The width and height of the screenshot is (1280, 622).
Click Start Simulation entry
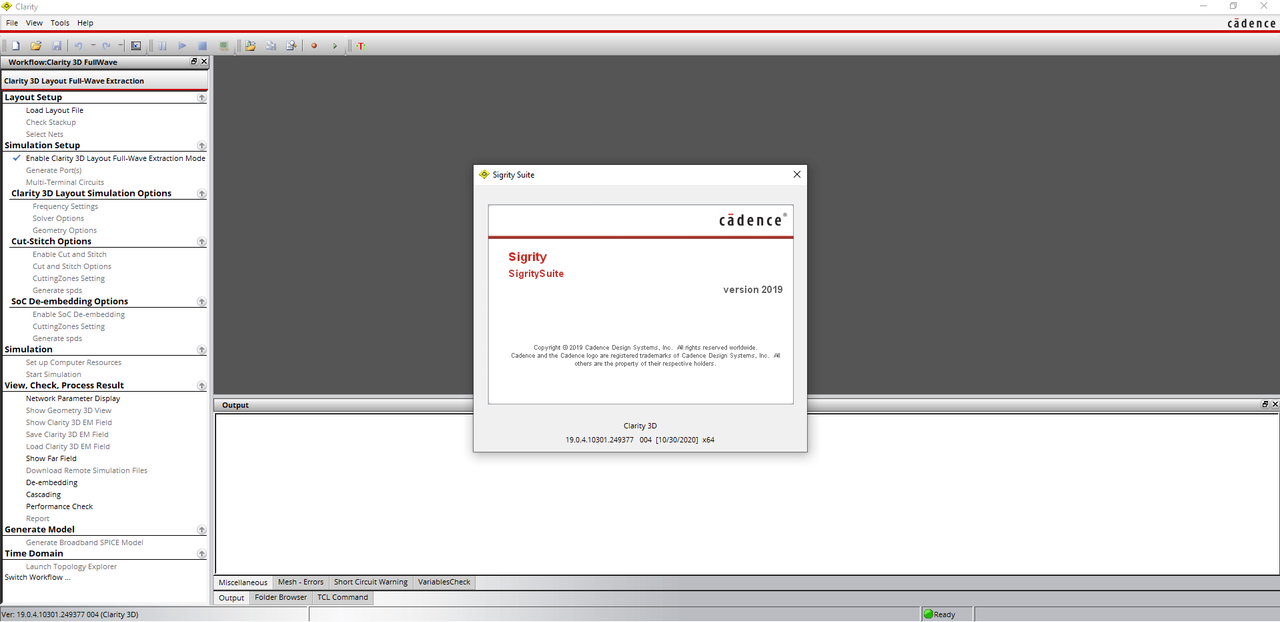coord(53,374)
